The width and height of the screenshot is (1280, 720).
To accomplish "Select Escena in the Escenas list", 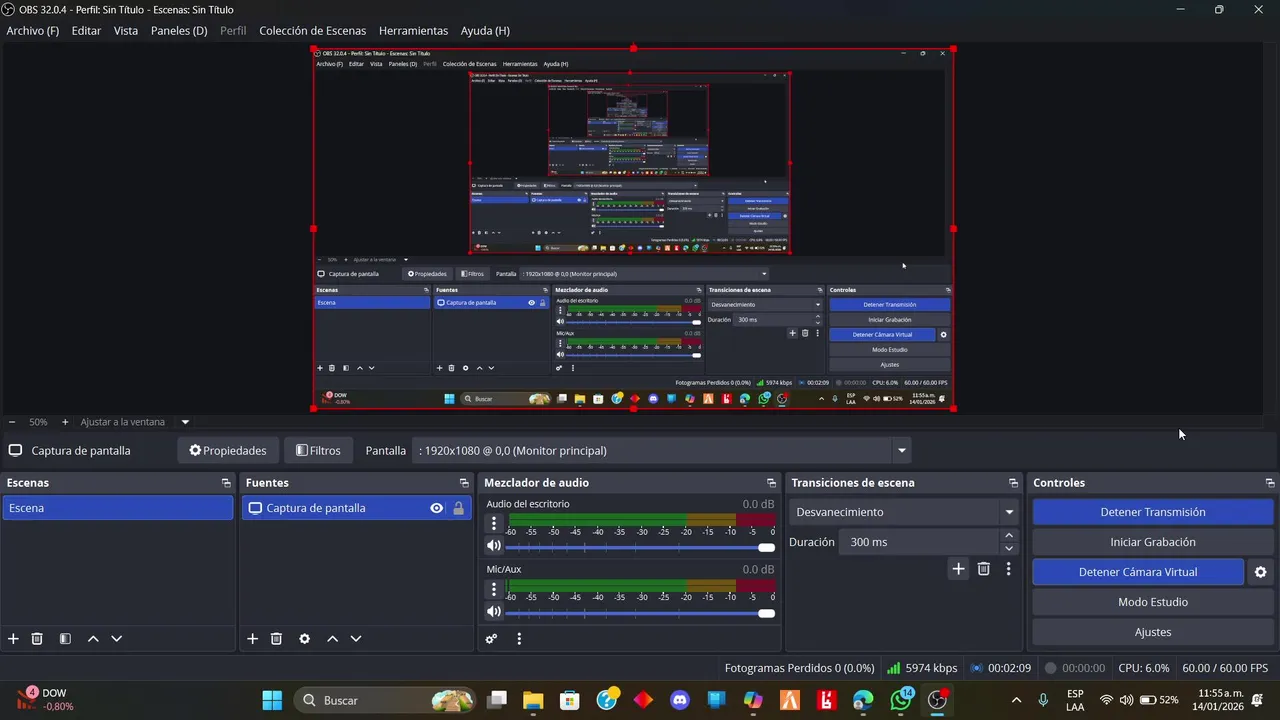I will pyautogui.click(x=117, y=508).
